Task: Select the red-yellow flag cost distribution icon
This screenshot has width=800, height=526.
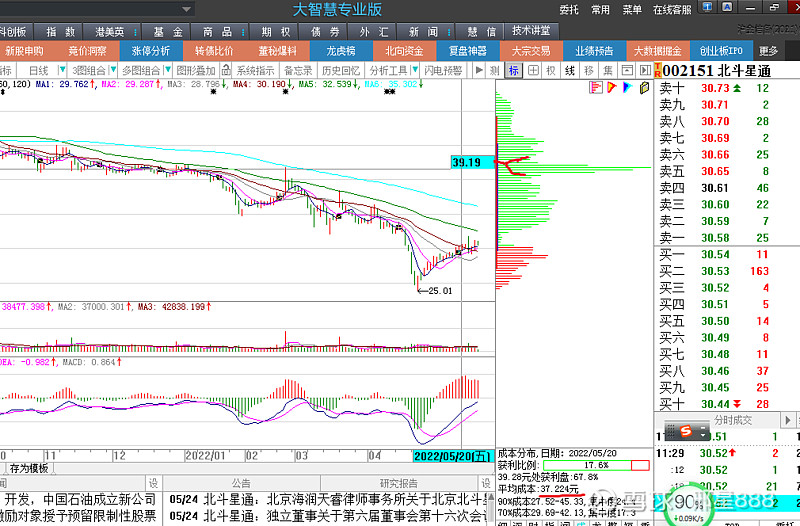Action: coord(612,88)
